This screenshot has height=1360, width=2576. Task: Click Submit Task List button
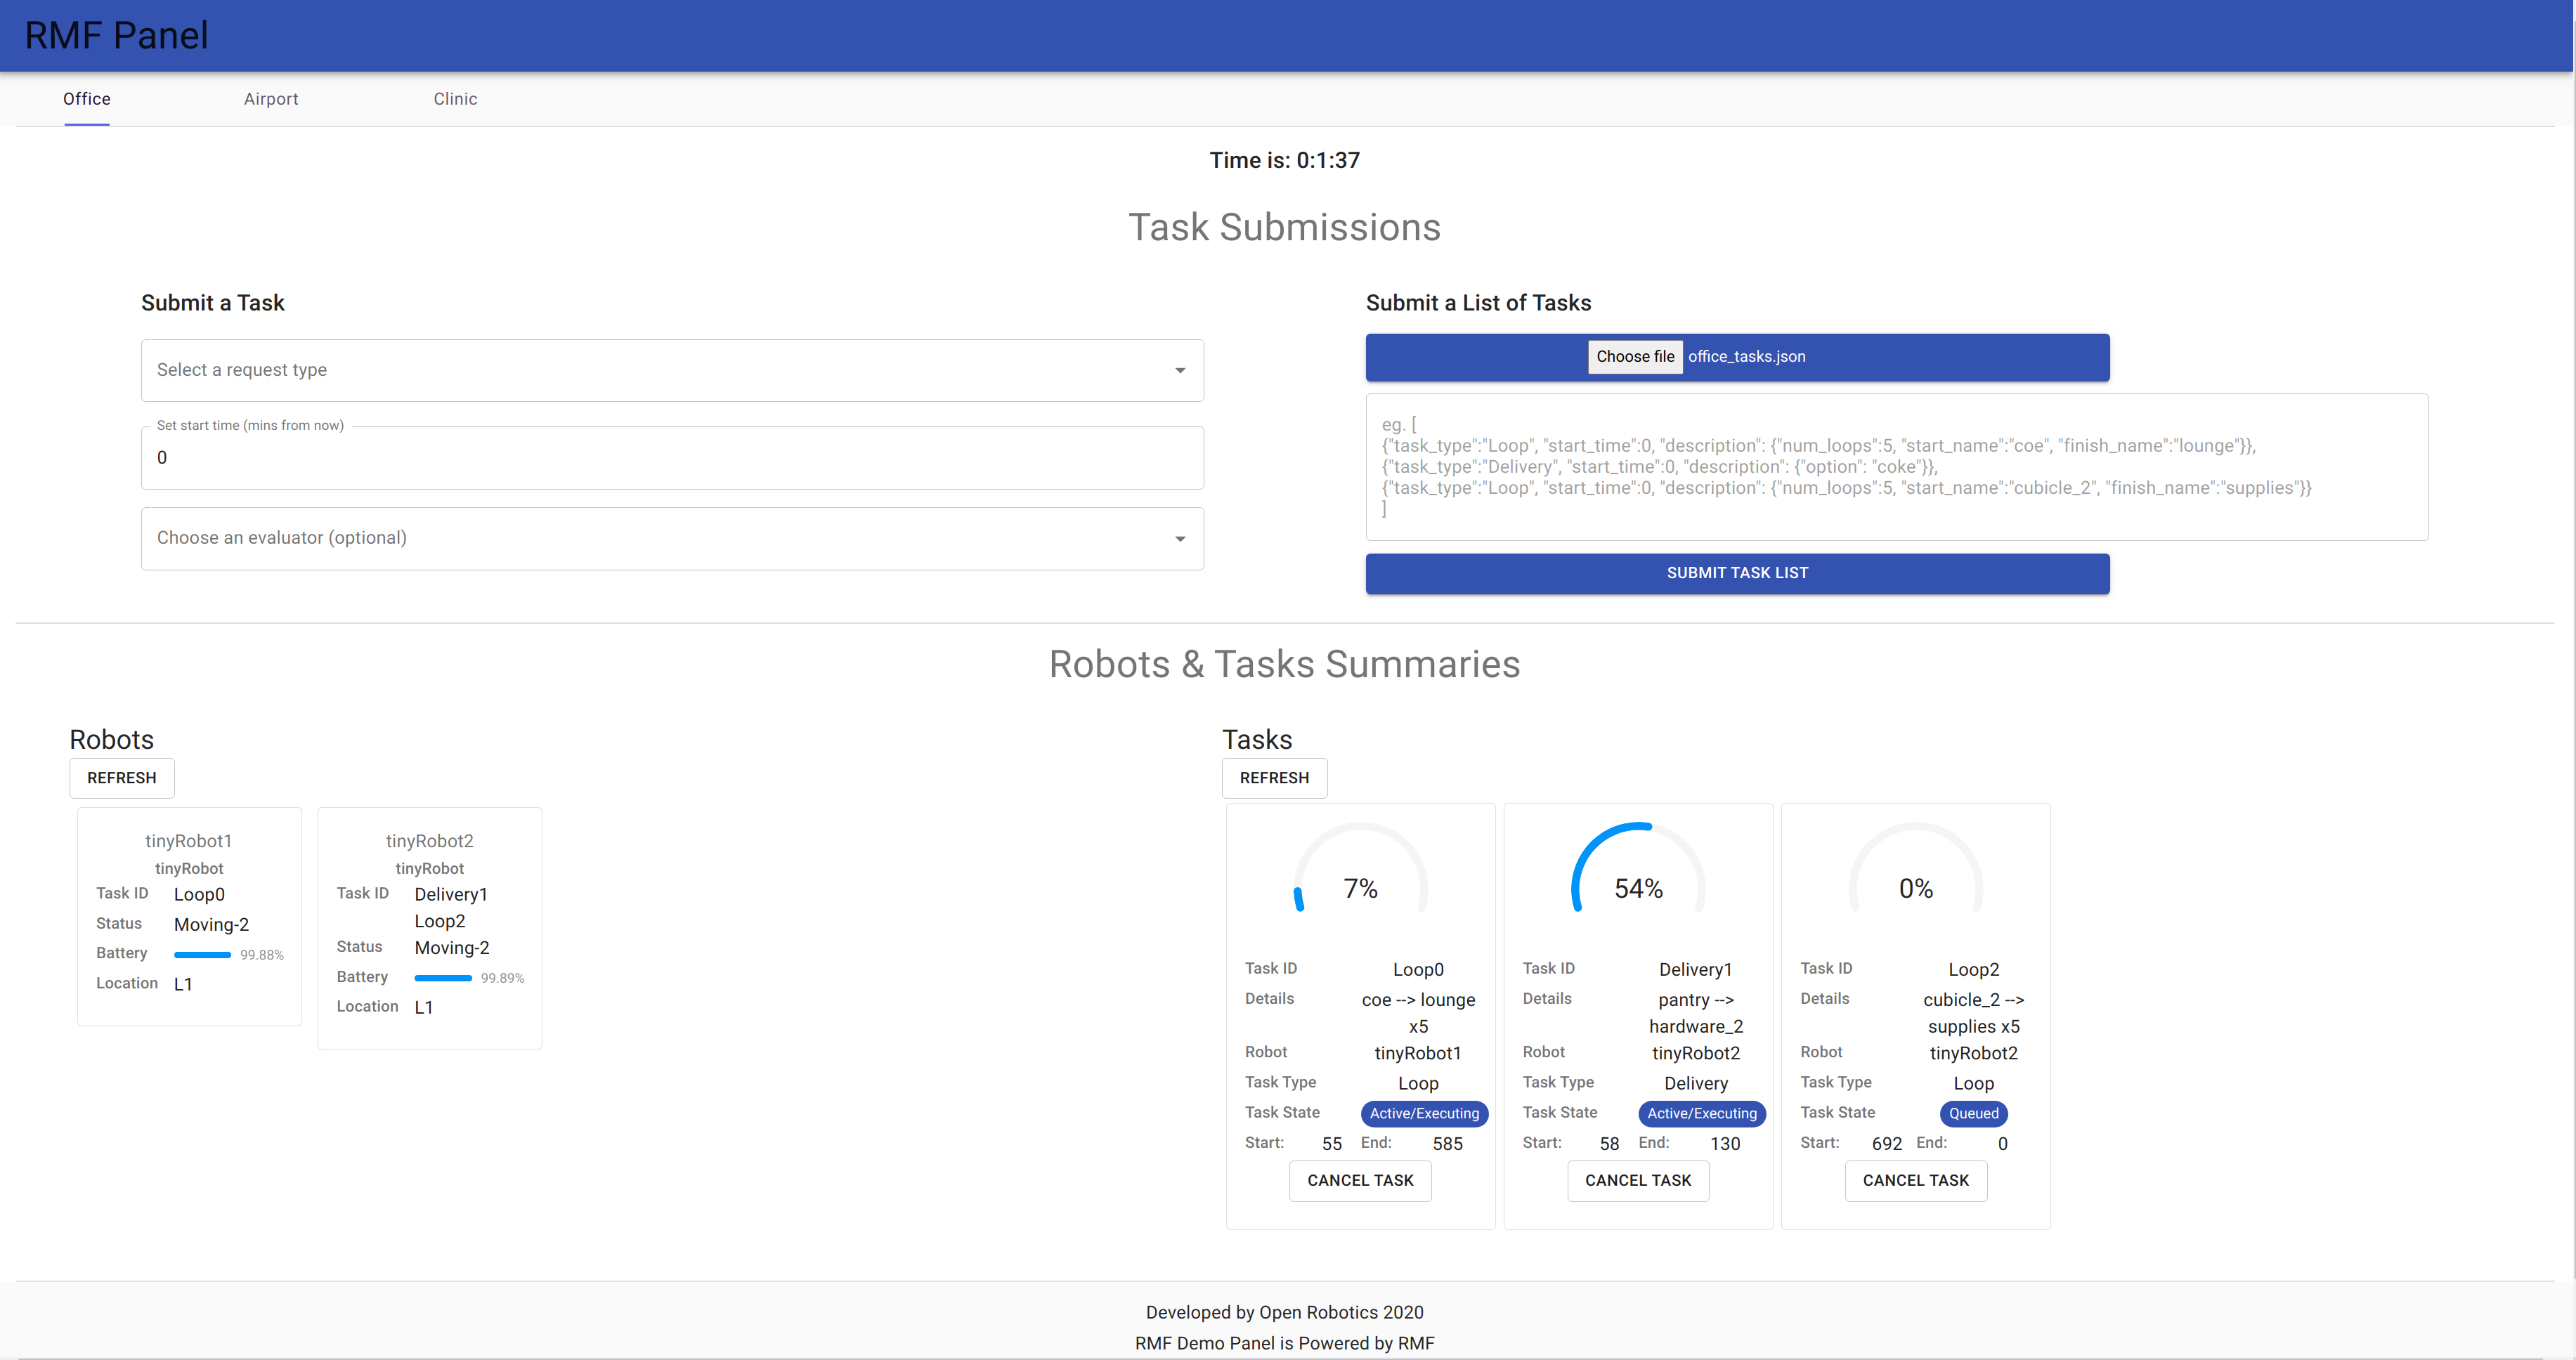tap(1737, 573)
